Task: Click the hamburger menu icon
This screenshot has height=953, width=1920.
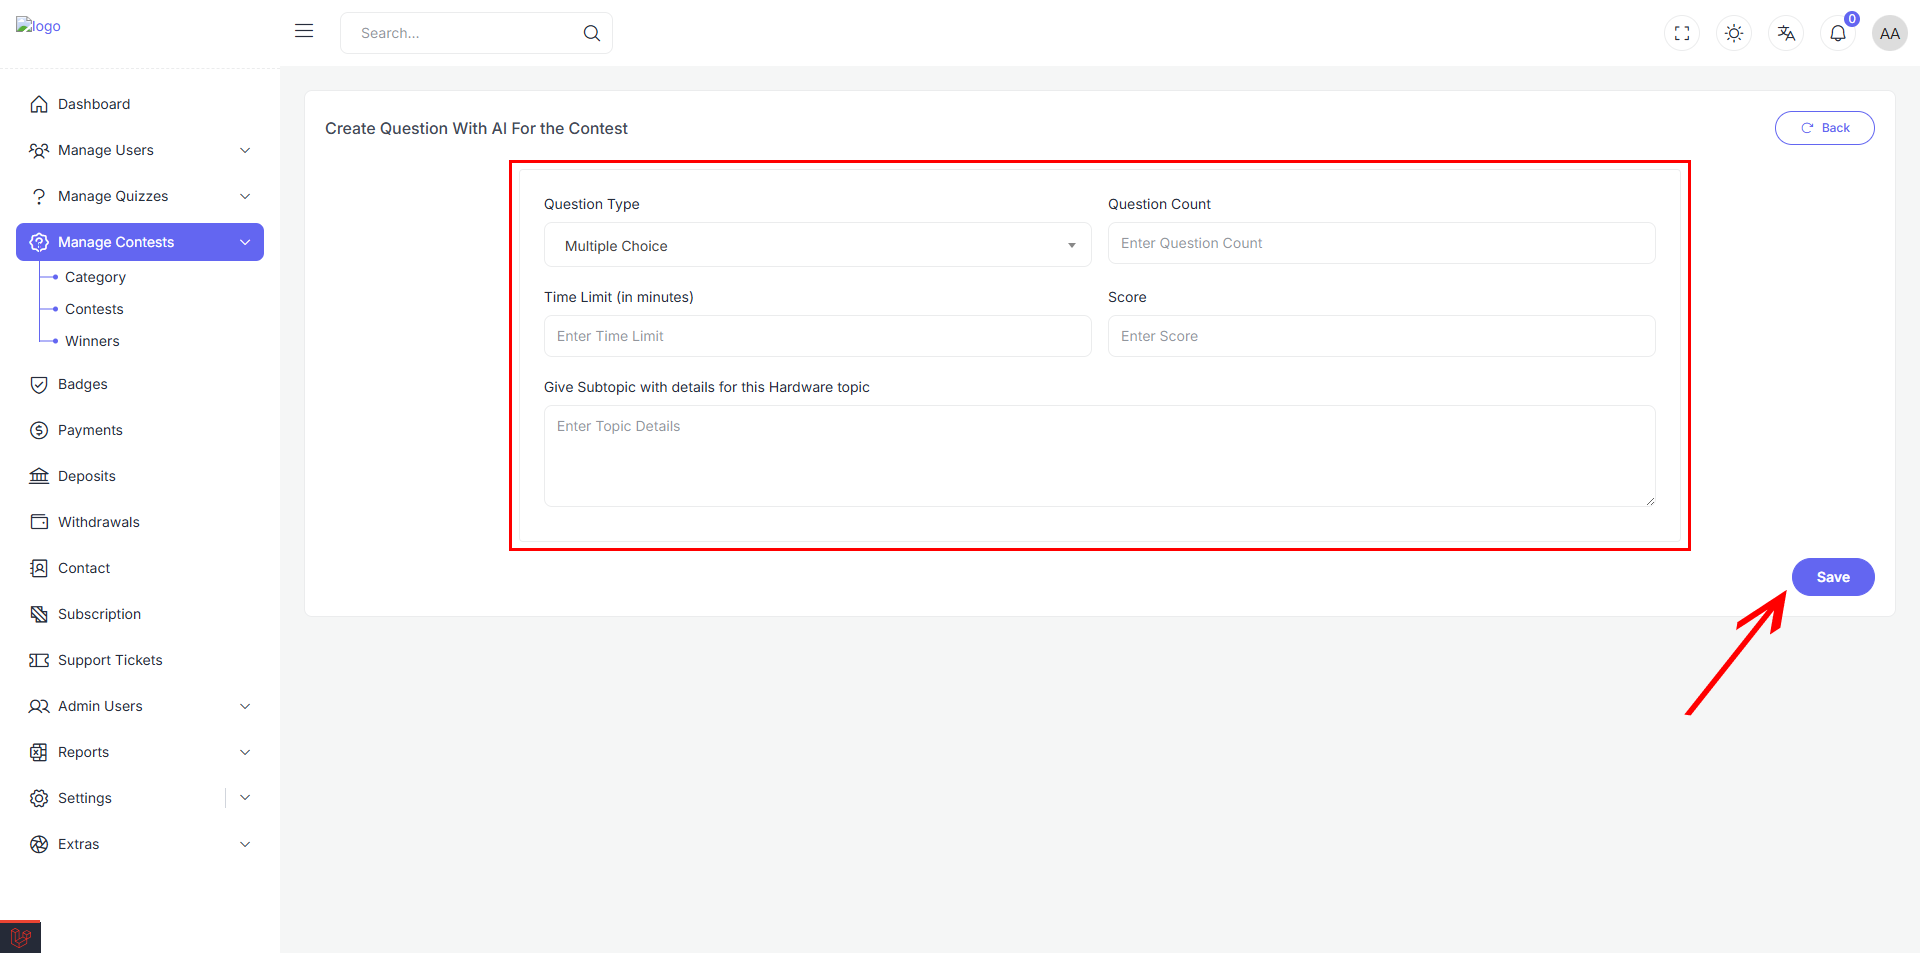Action: 304,31
